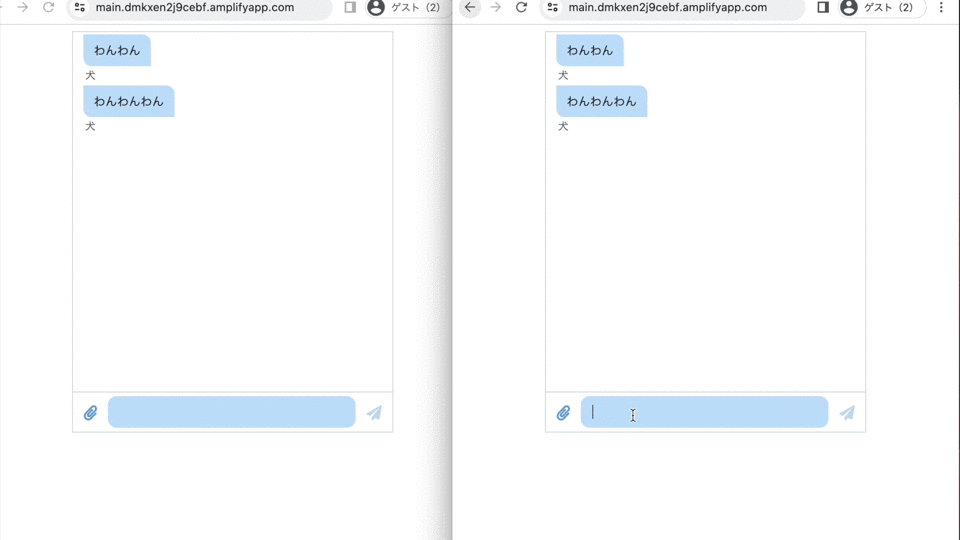Open guest profile button in left browser

[x=407, y=7]
